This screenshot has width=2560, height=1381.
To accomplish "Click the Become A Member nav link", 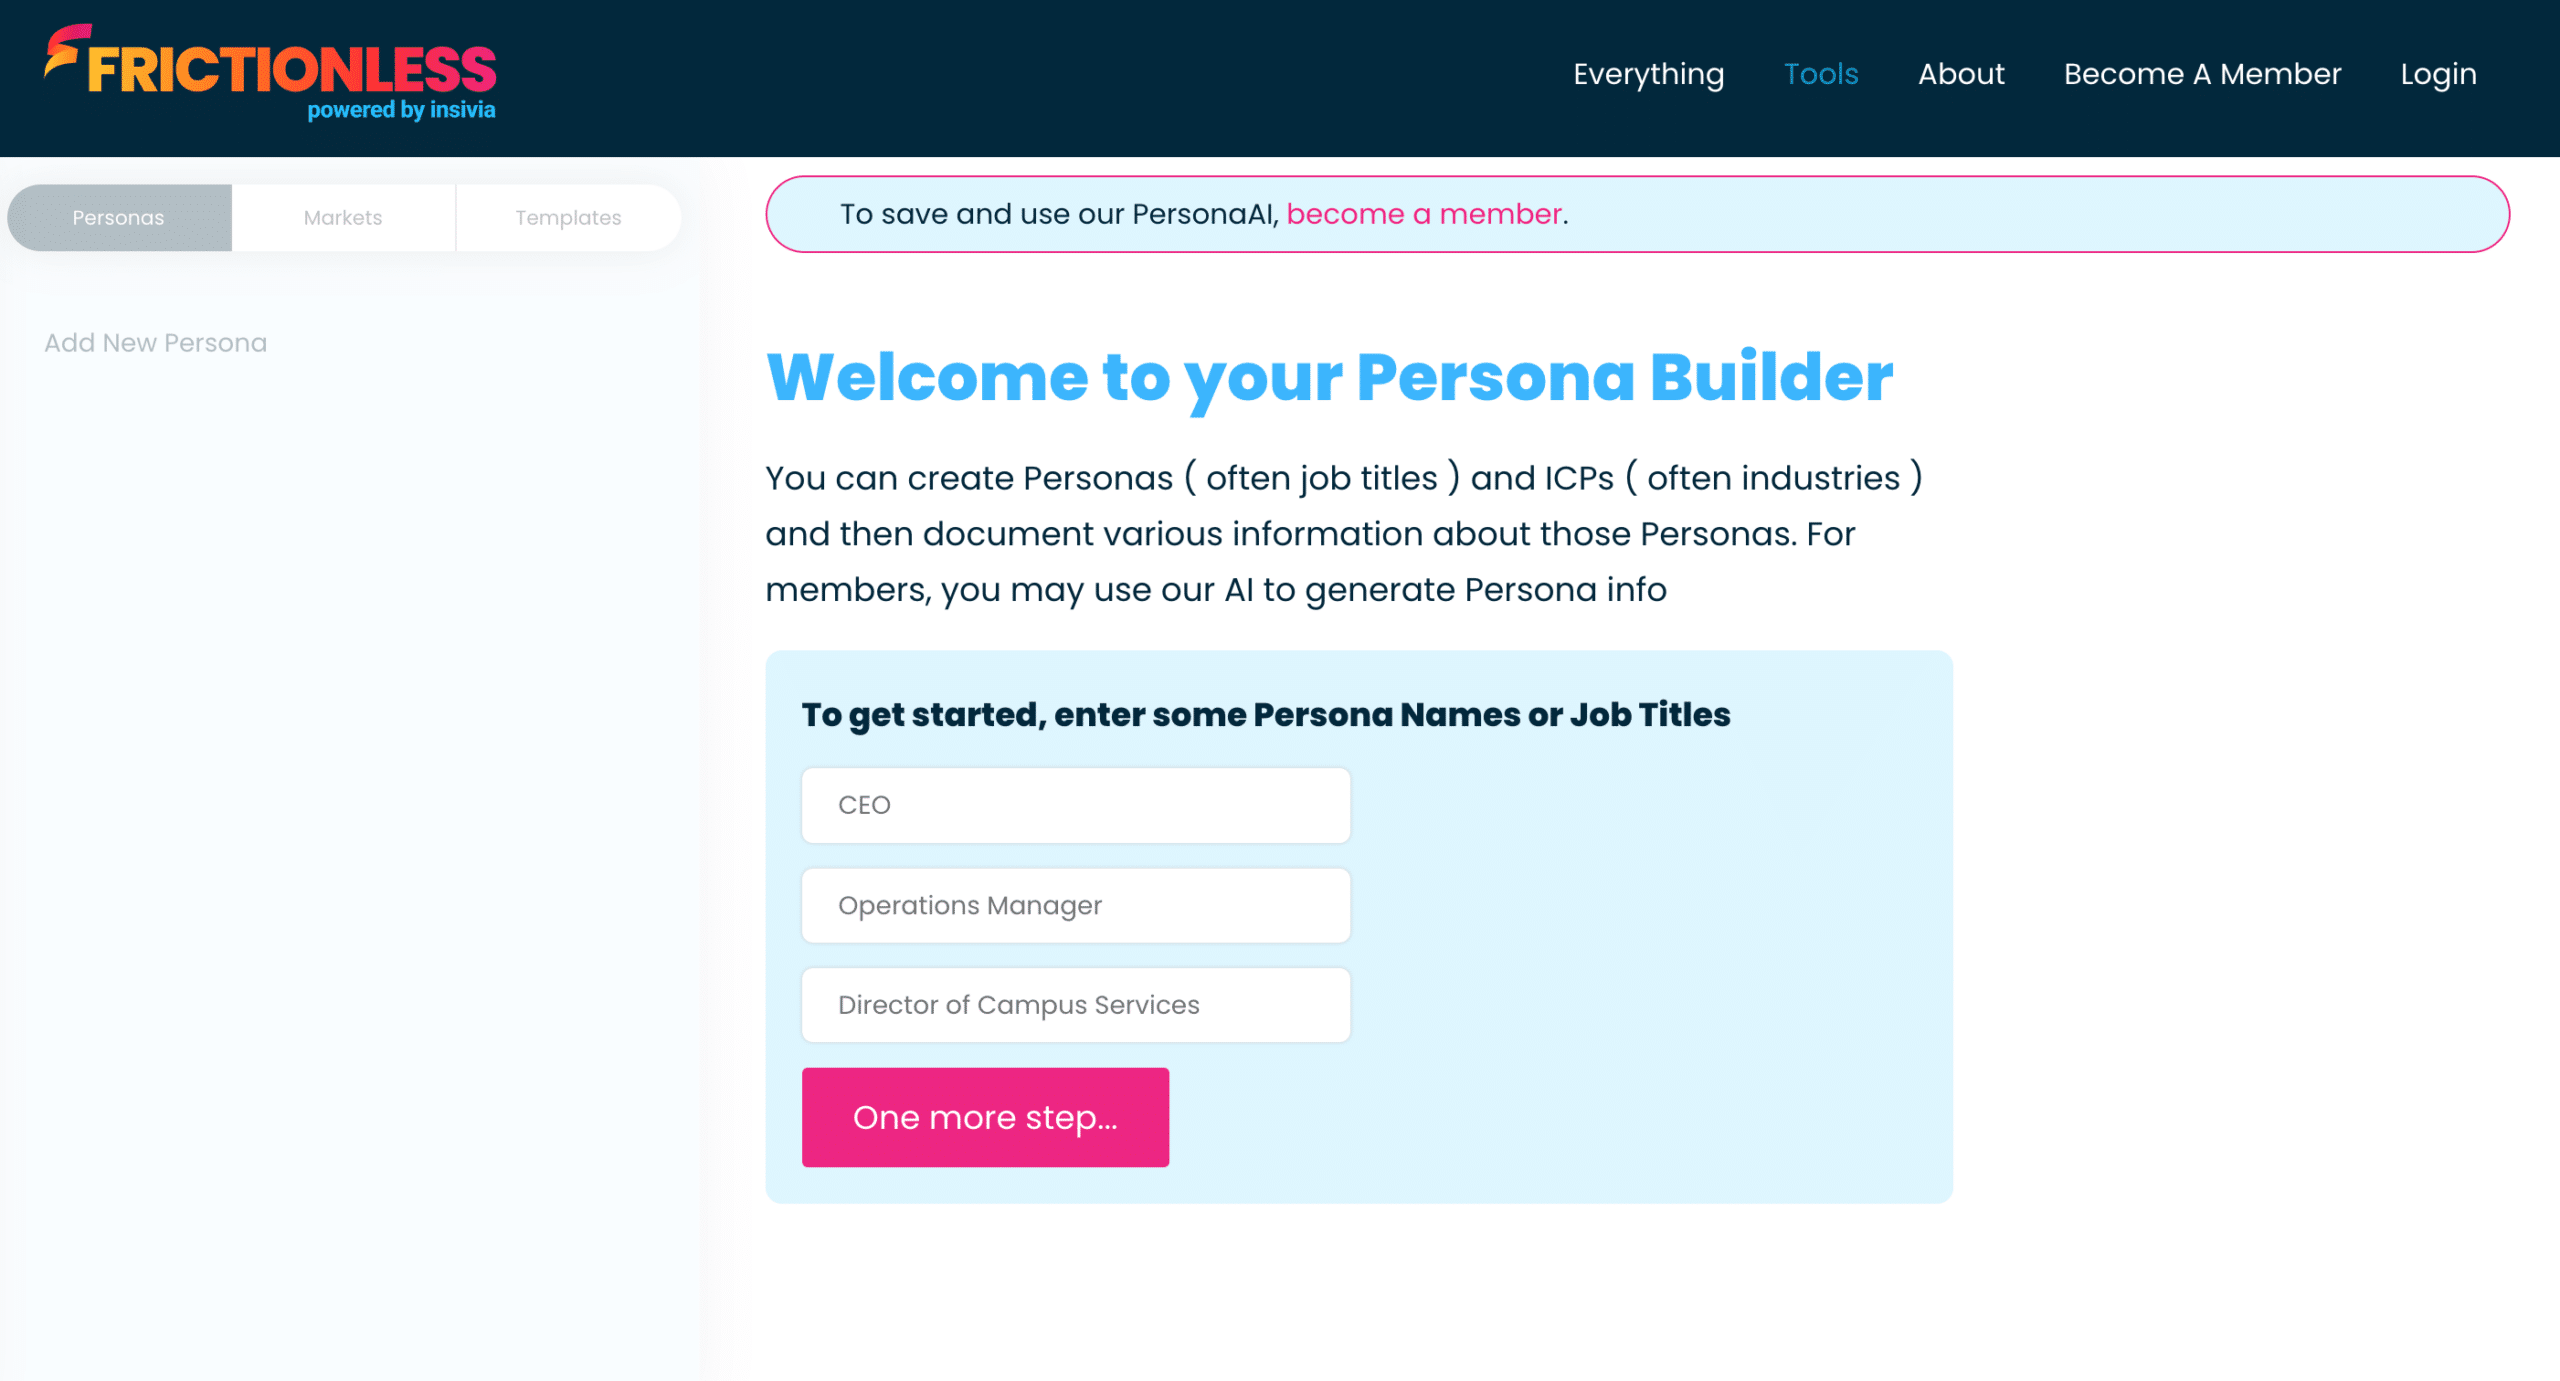I will [x=2201, y=73].
